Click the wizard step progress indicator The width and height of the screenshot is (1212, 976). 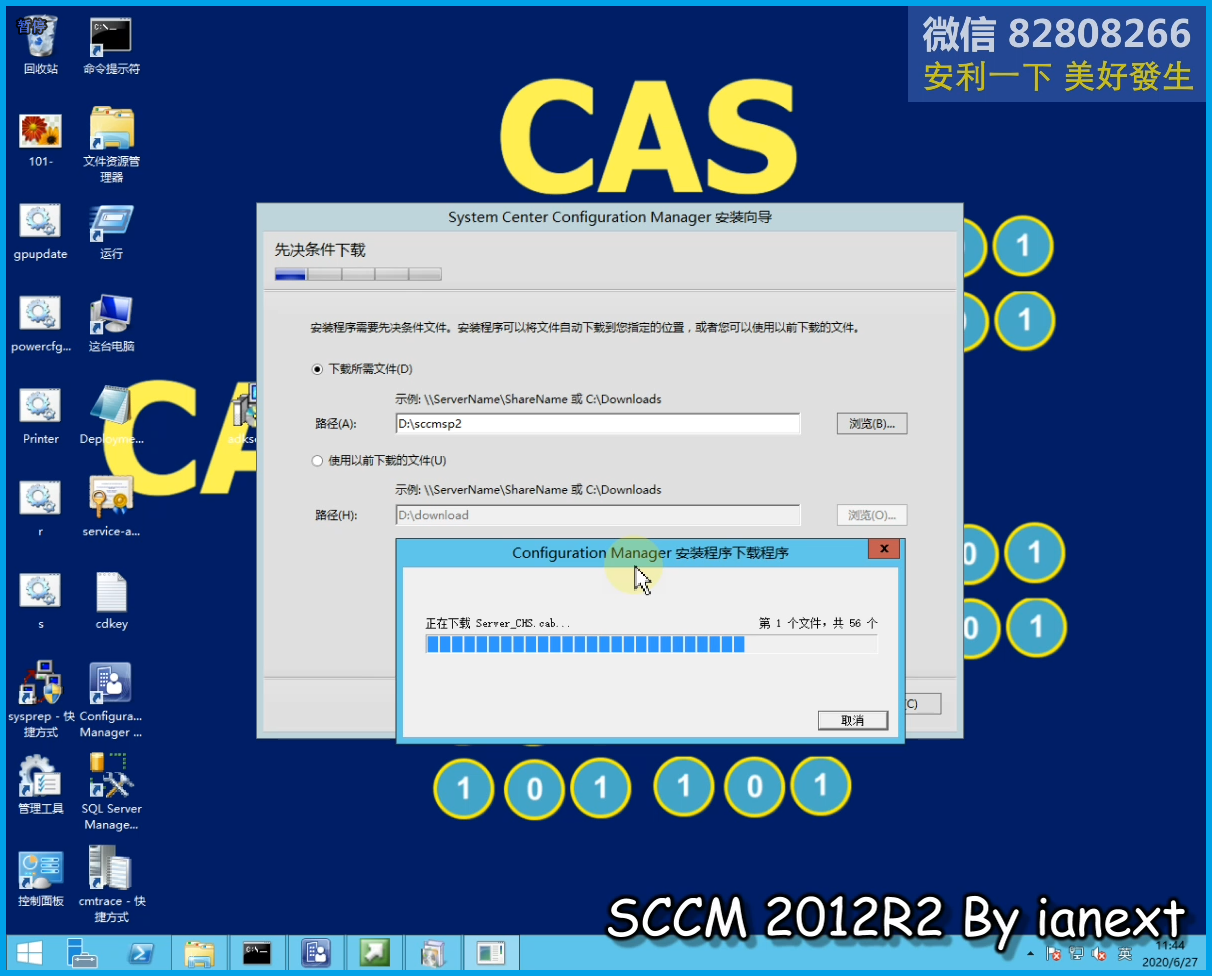tap(358, 274)
